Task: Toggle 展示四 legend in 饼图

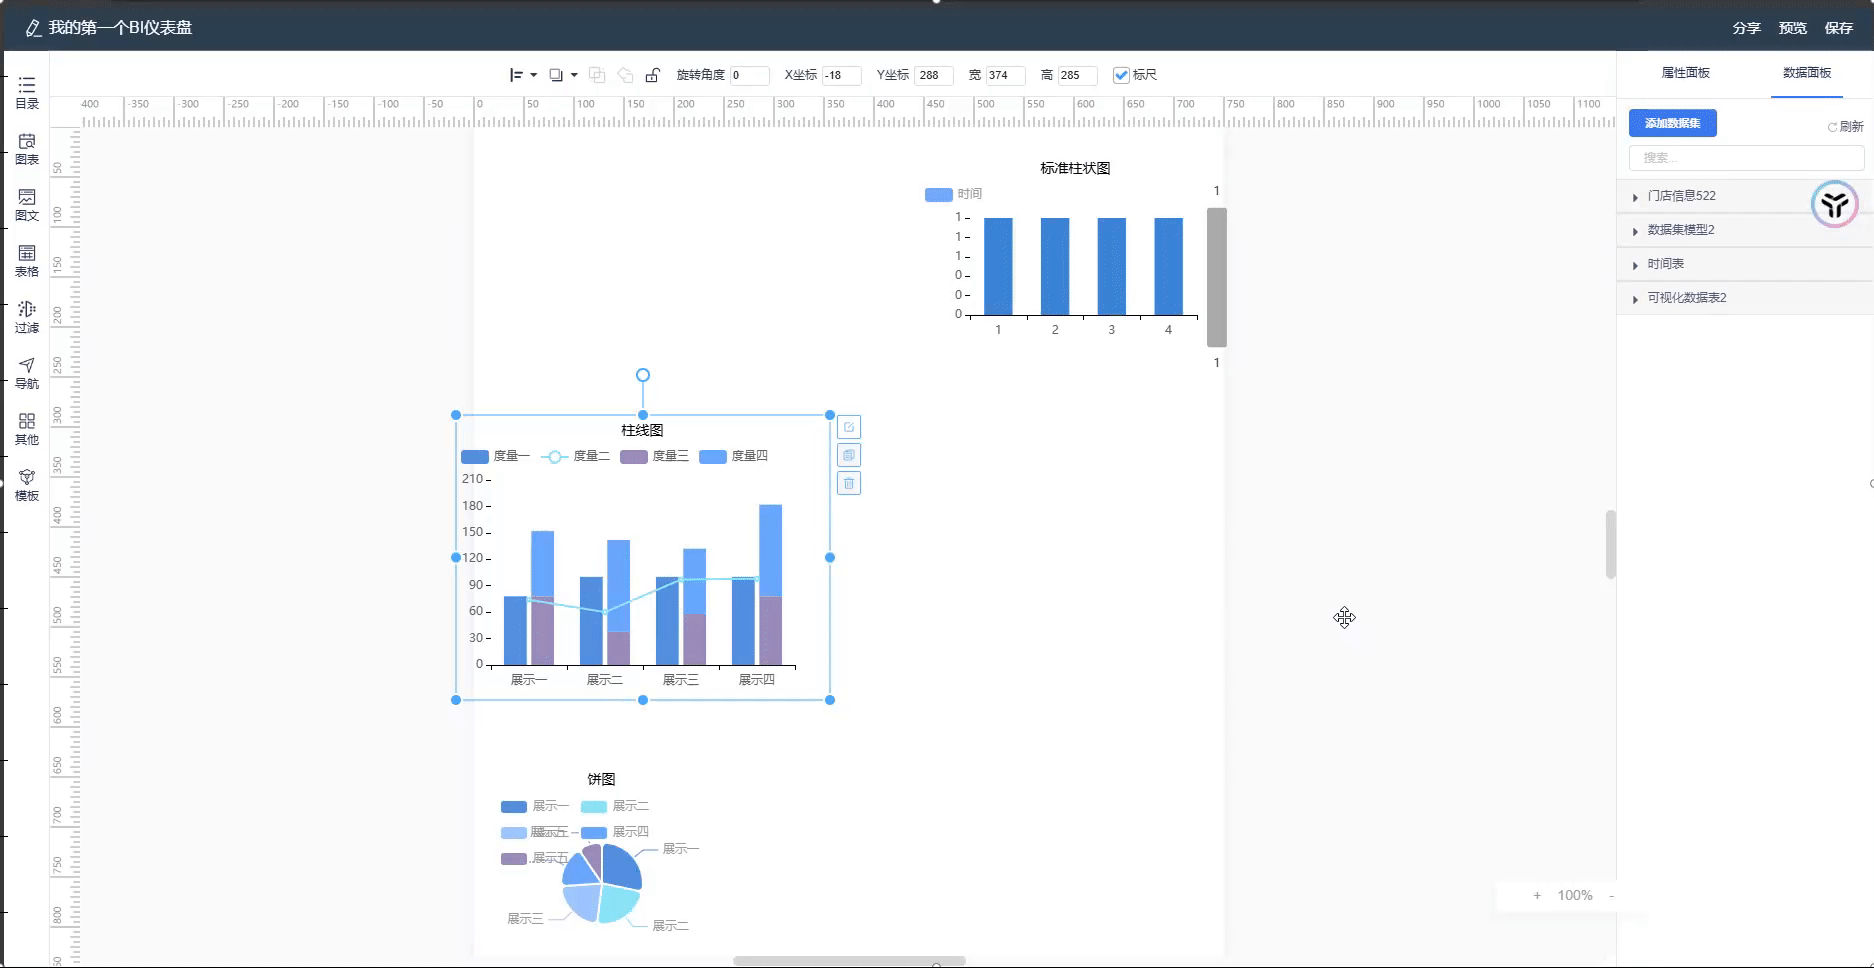Action: (x=615, y=832)
